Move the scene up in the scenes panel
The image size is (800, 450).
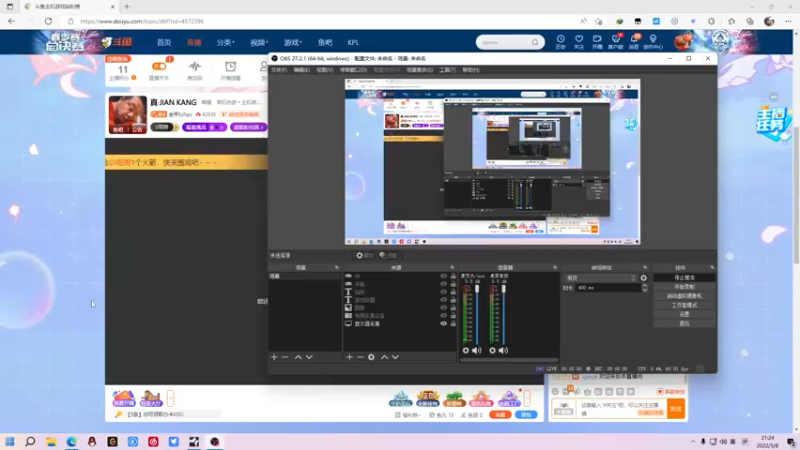tap(298, 357)
